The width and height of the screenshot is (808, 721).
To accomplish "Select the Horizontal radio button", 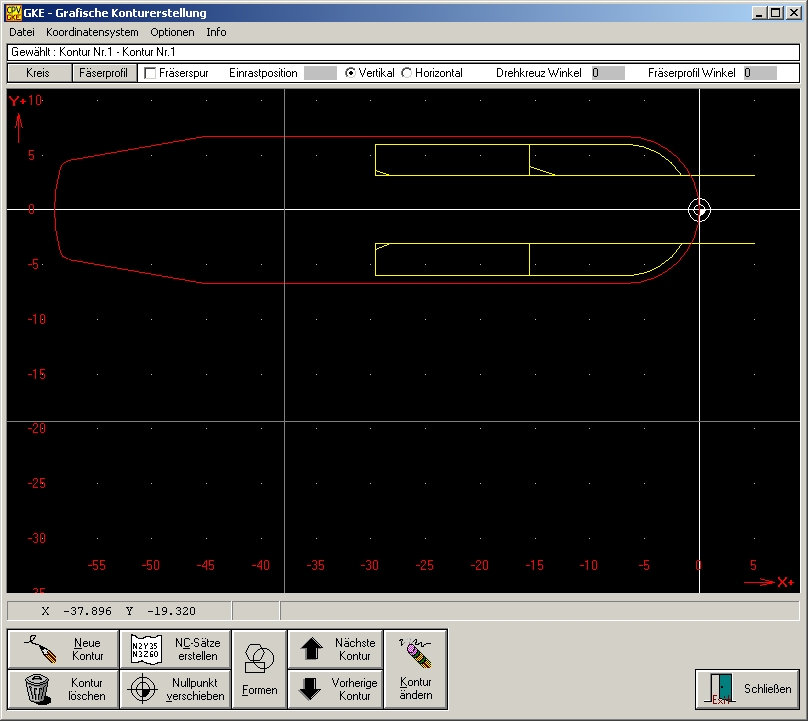I will coord(407,73).
